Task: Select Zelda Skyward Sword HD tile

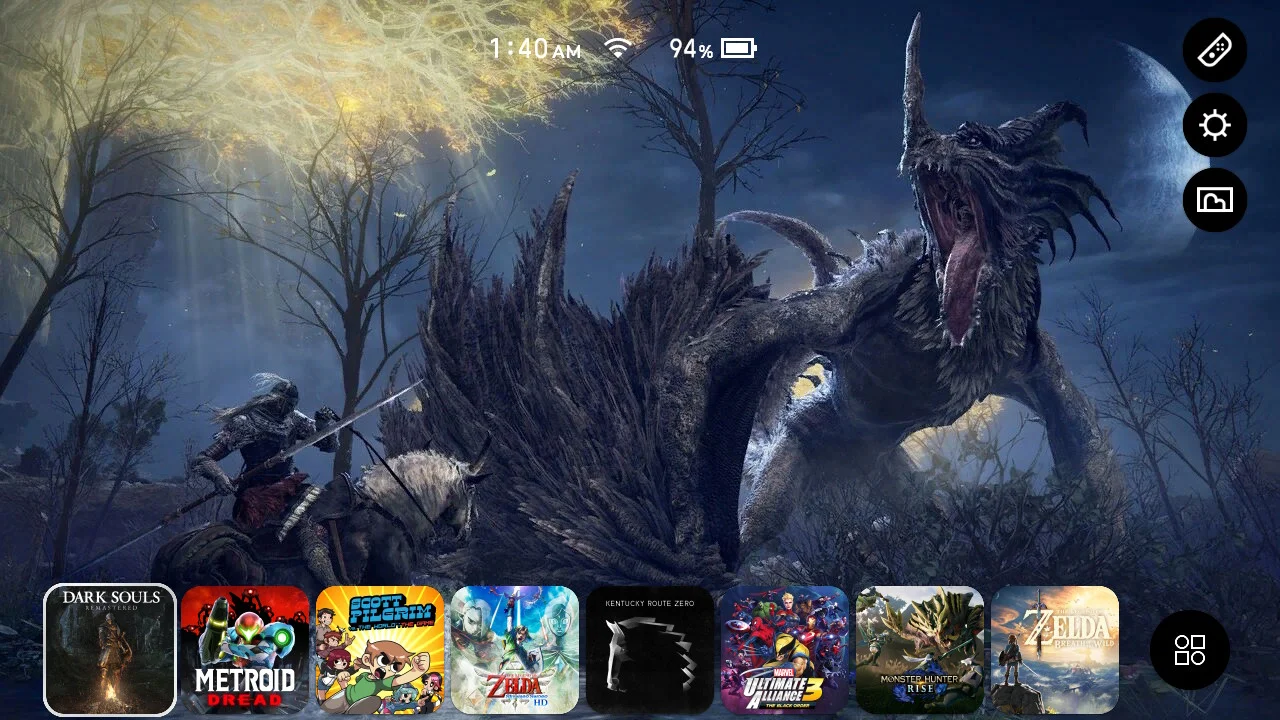Action: 515,650
